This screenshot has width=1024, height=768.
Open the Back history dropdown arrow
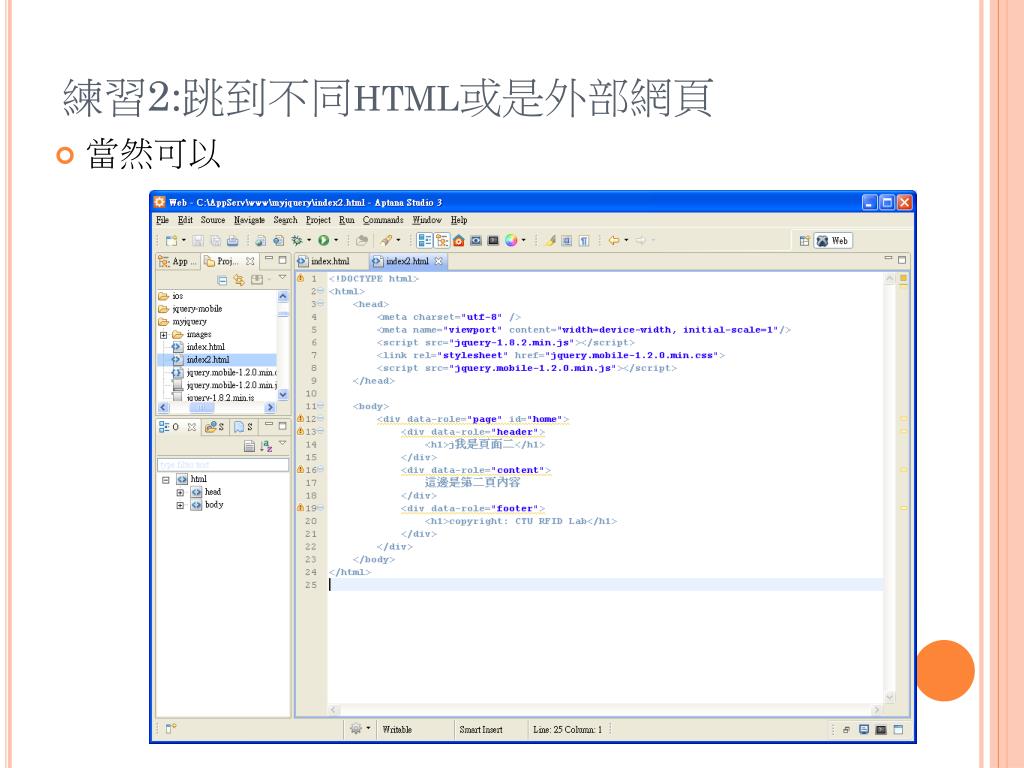coord(626,240)
